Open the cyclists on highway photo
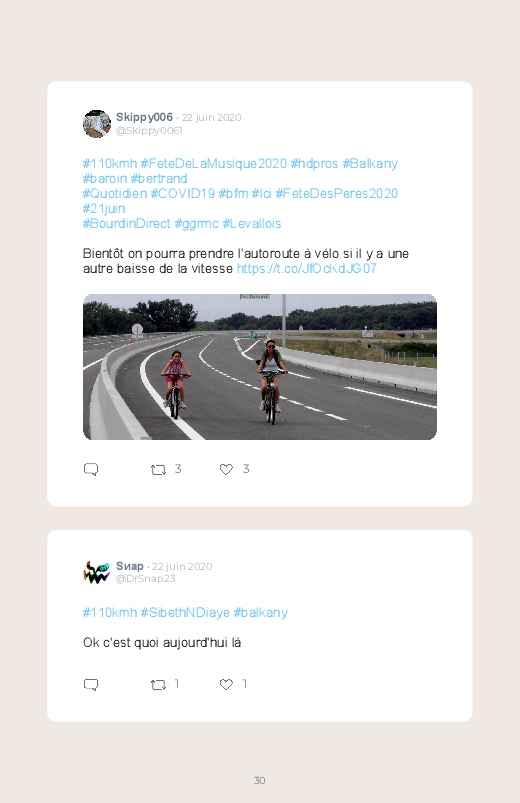The width and height of the screenshot is (520, 803). [x=260, y=367]
